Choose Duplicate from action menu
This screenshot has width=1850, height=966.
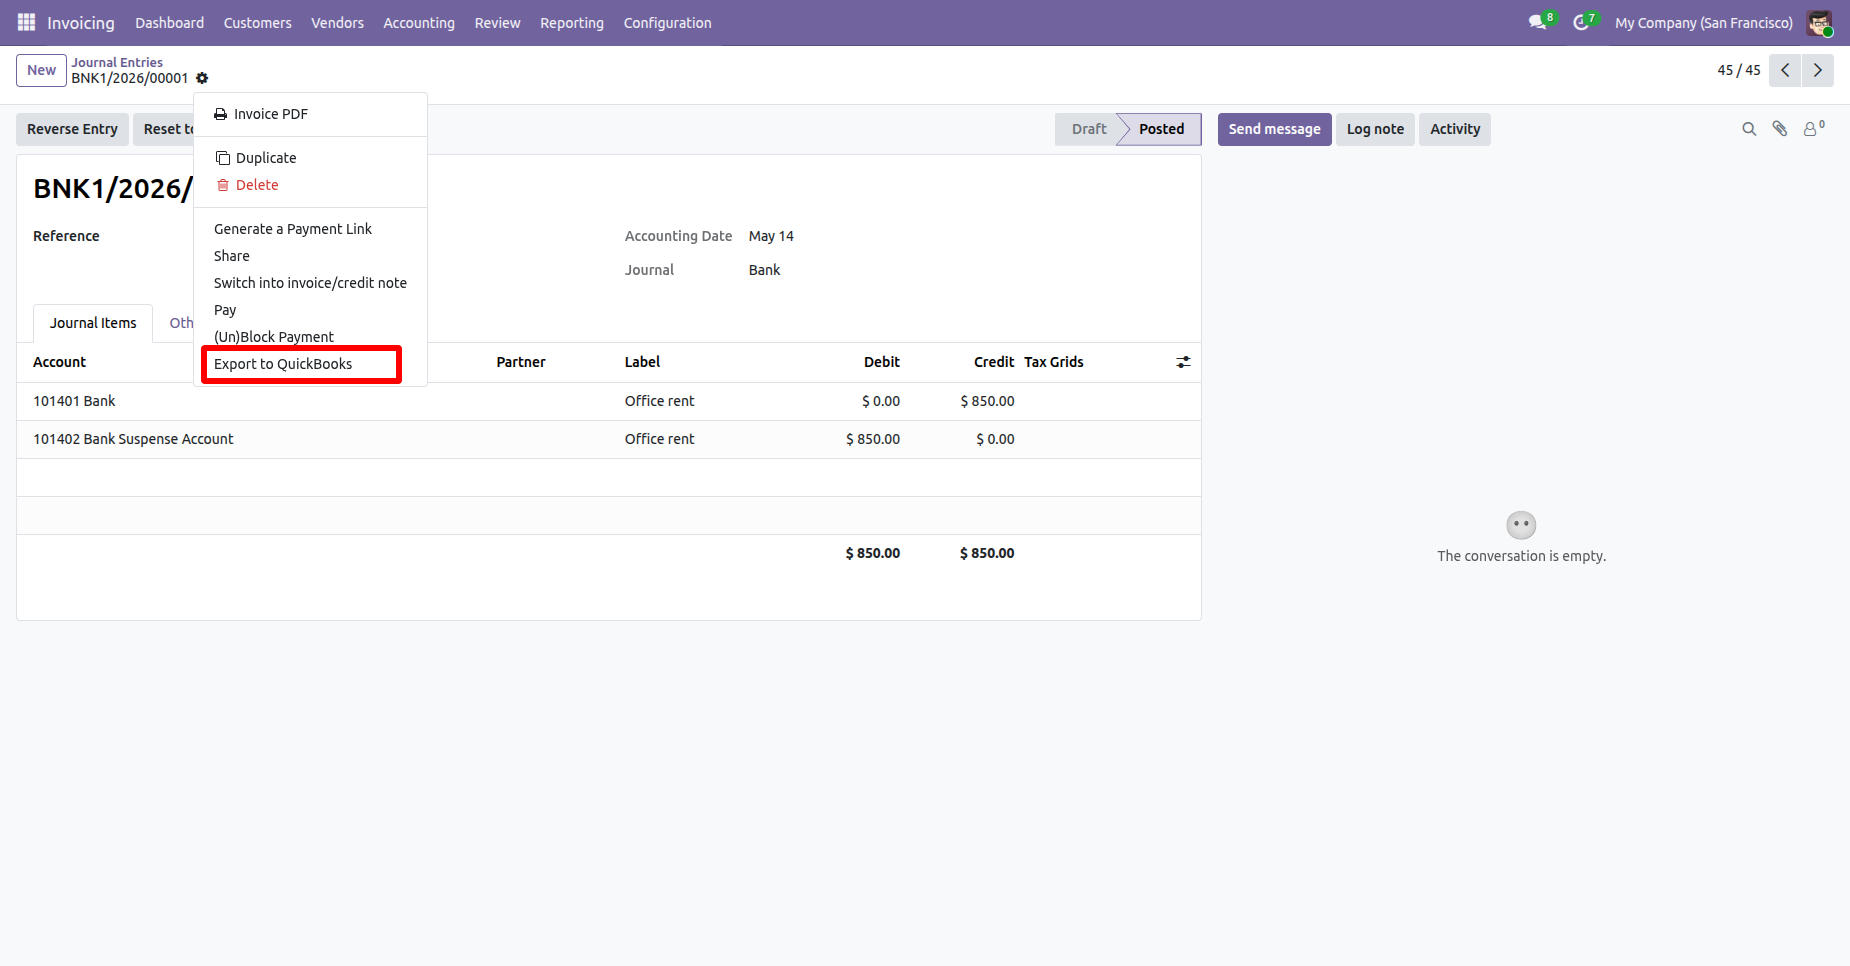[x=310, y=158]
